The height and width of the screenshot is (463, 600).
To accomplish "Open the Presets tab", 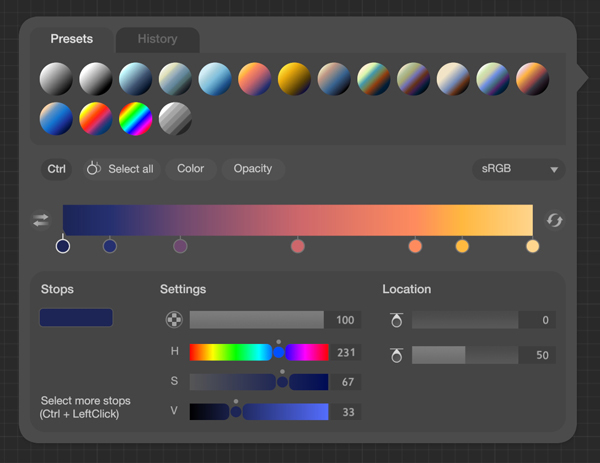I will pos(72,39).
